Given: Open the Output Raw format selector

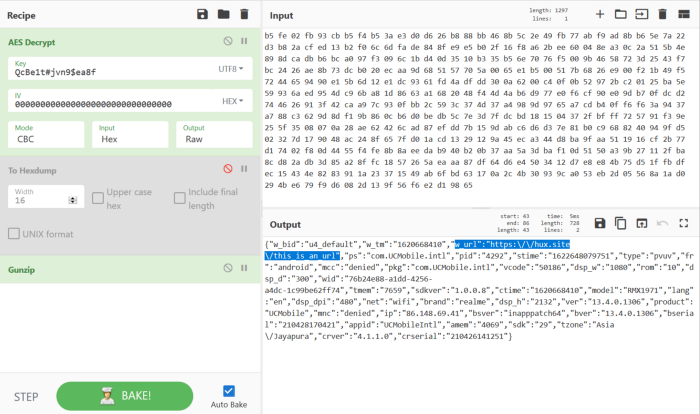Looking at the screenshot, I should 214,134.
